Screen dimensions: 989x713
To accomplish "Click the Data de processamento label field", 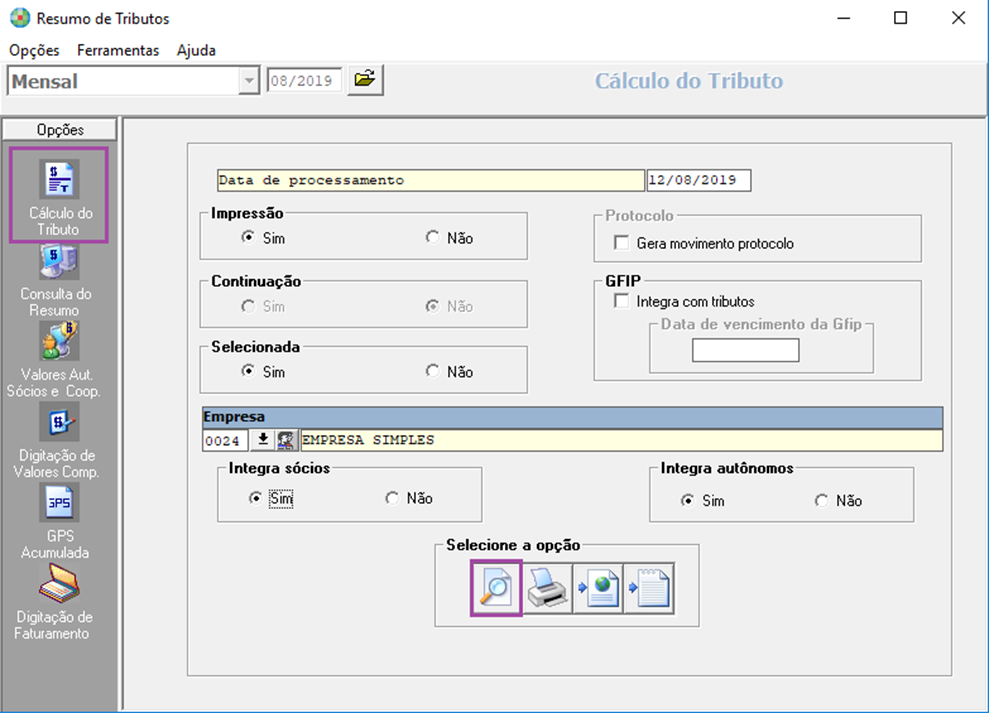I will pyautogui.click(x=431, y=180).
